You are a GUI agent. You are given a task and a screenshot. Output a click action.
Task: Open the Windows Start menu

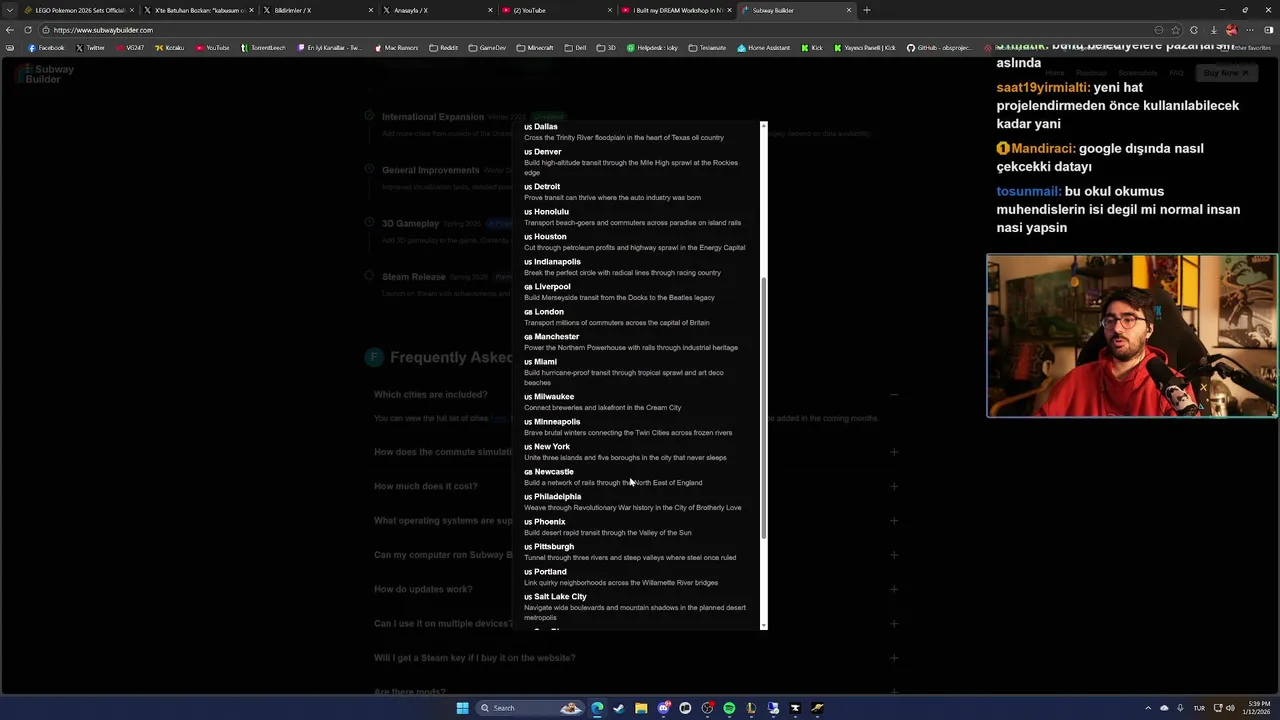462,708
